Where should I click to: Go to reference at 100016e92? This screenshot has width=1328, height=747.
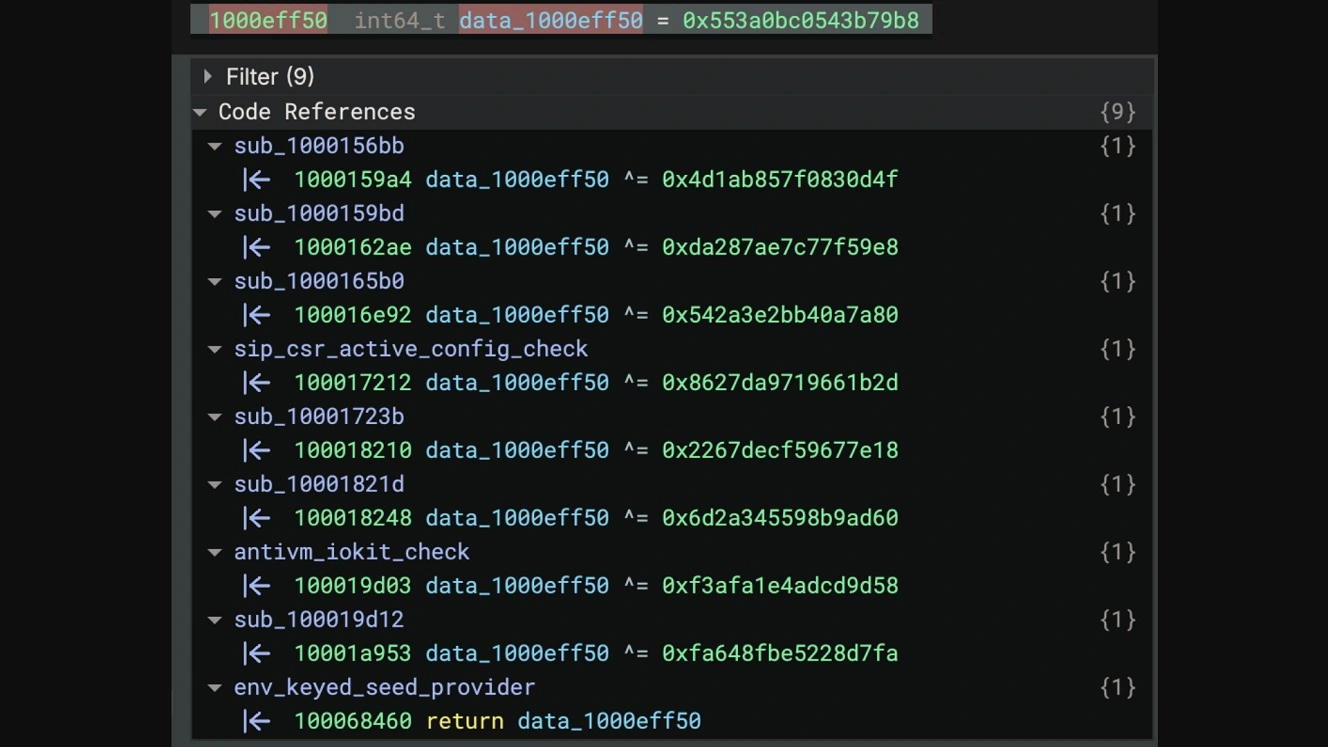[x=352, y=315]
